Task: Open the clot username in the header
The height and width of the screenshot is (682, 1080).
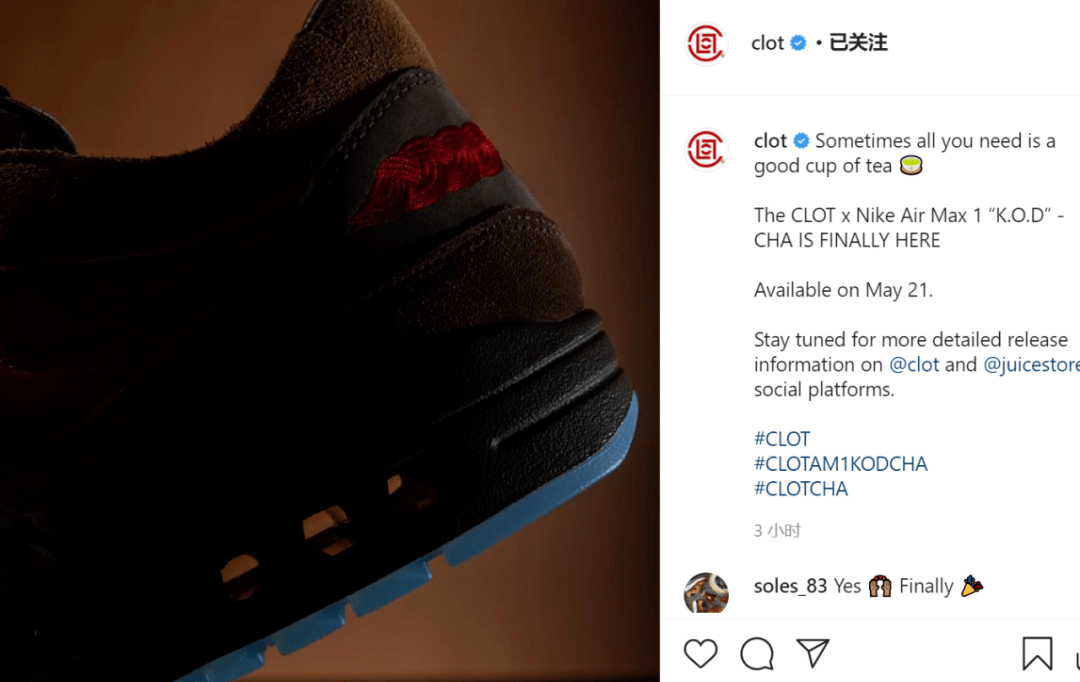Action: (x=767, y=43)
